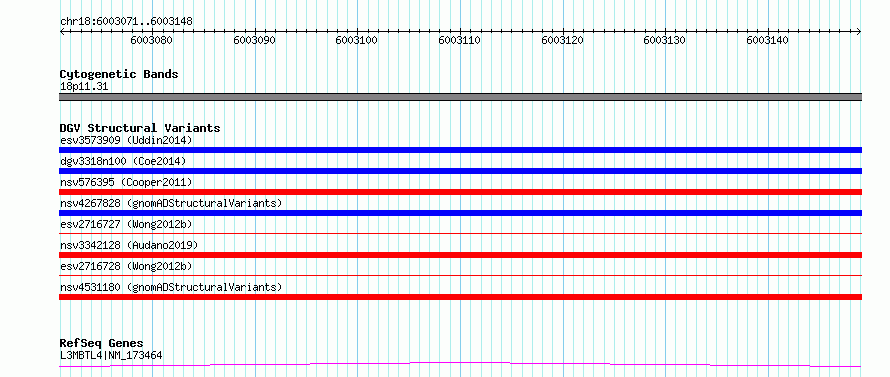
Task: Click esv2716728 (Wong2012b) variant label
Action: pos(126,266)
